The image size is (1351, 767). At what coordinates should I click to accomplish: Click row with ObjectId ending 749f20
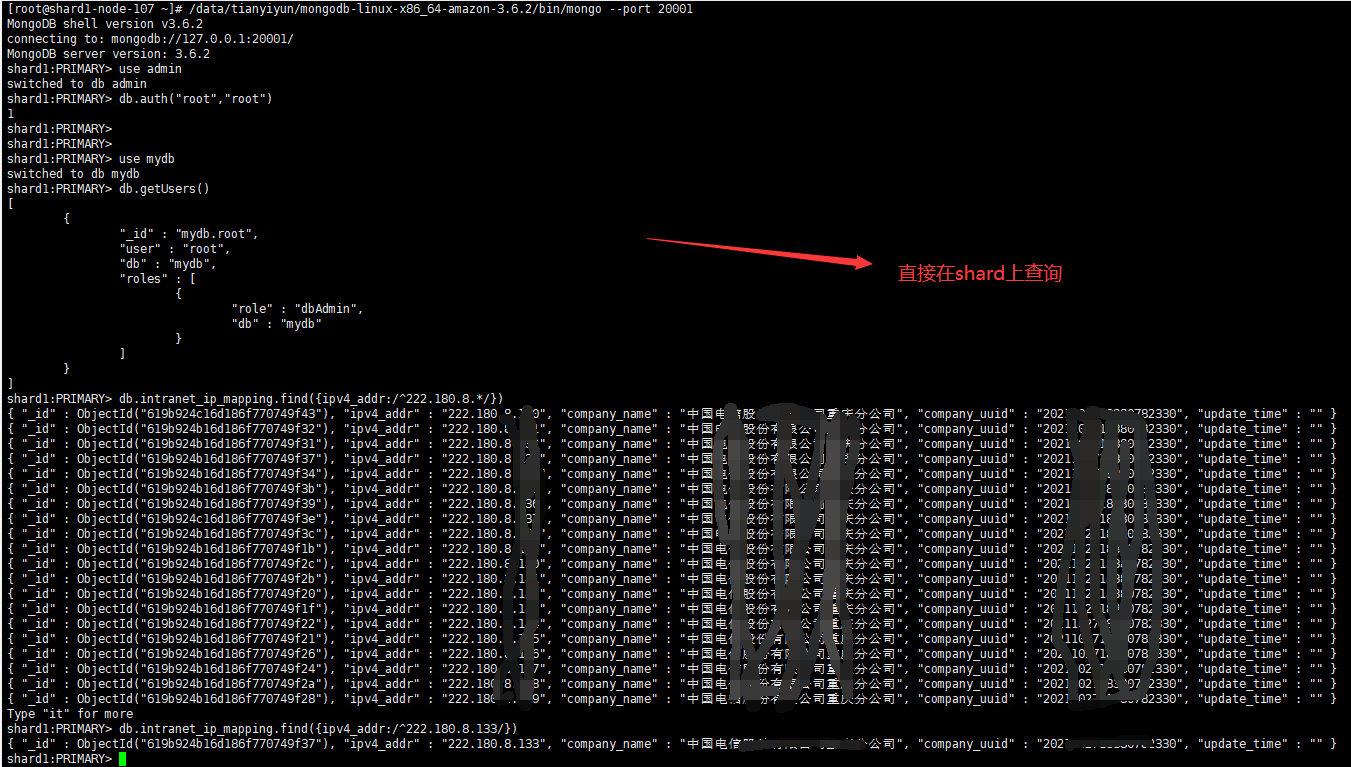tap(671, 594)
